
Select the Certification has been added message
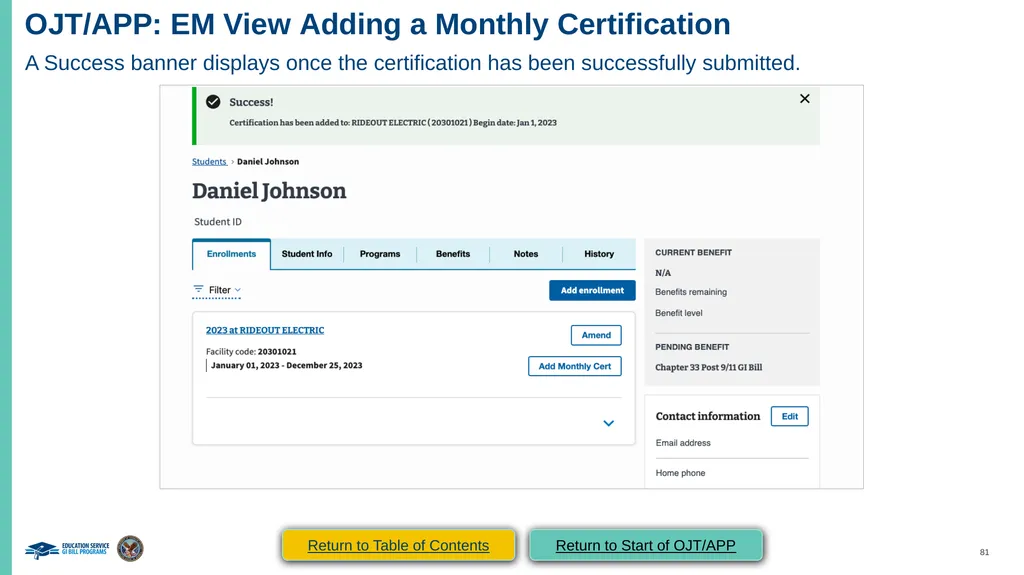[392, 123]
